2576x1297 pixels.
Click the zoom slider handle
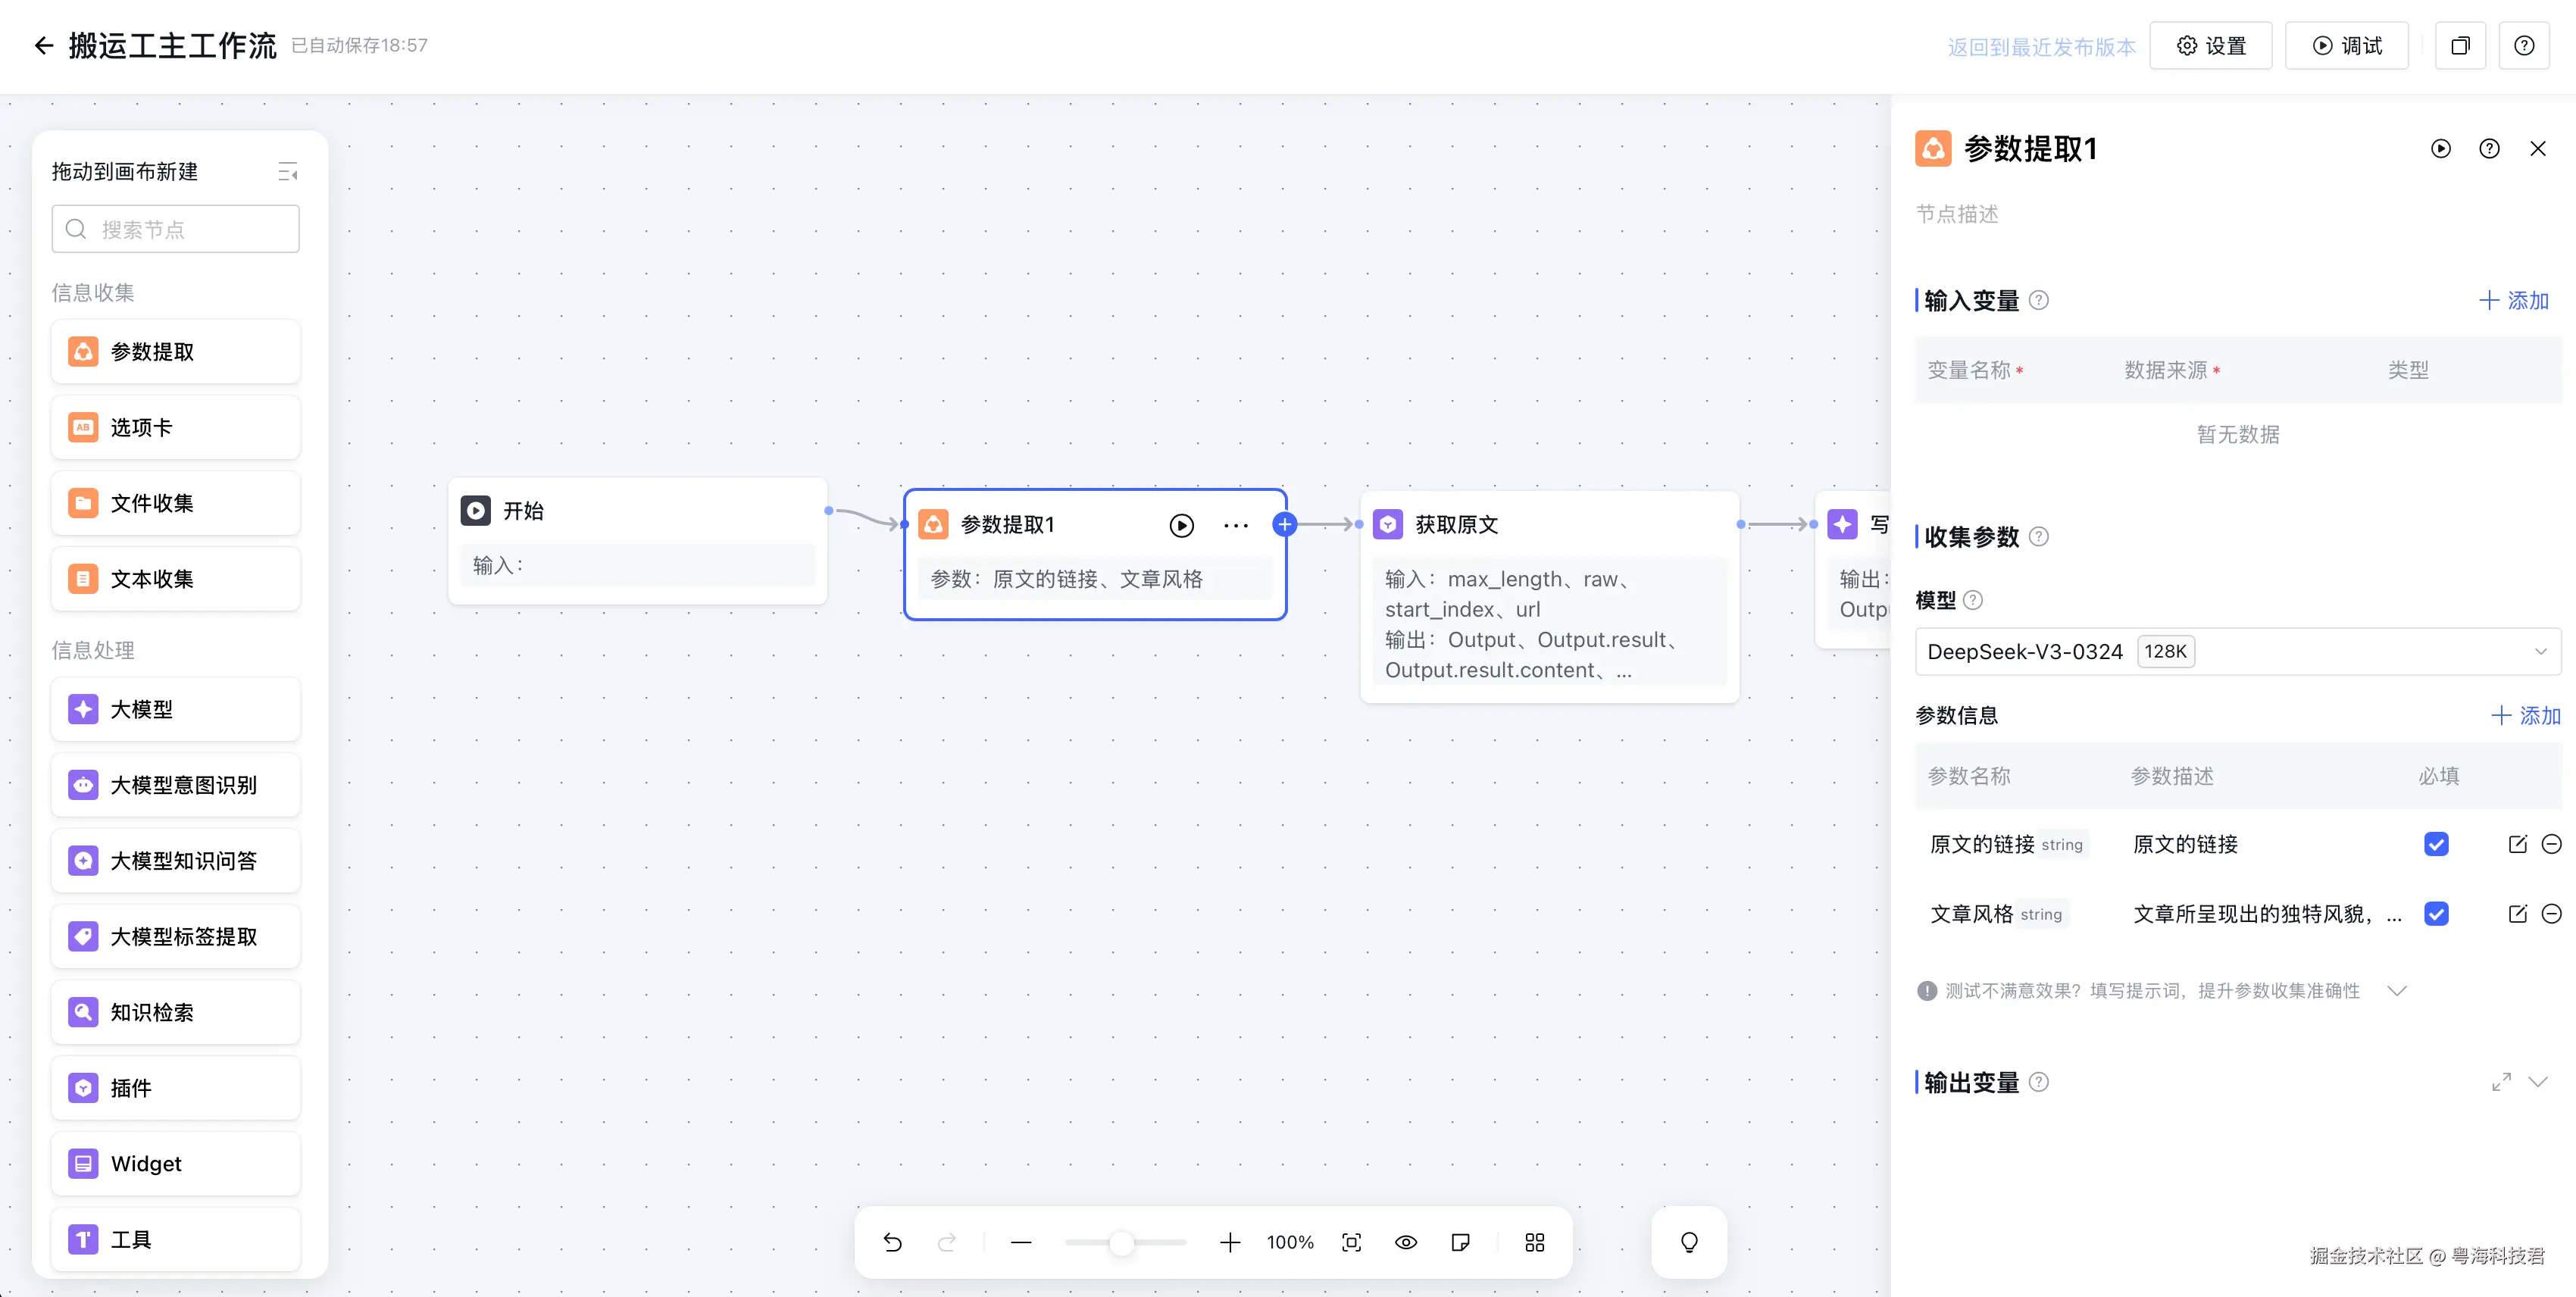coord(1121,1242)
